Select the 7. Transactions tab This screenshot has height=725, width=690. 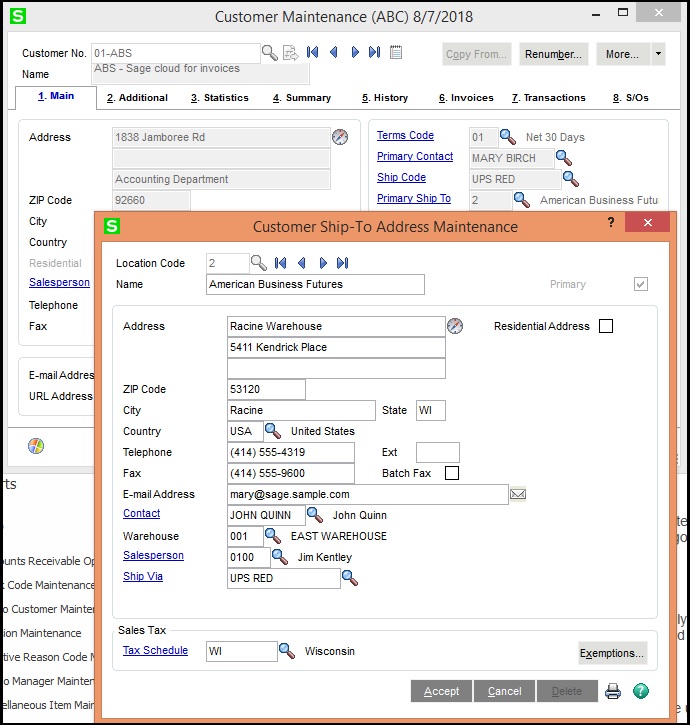(548, 98)
